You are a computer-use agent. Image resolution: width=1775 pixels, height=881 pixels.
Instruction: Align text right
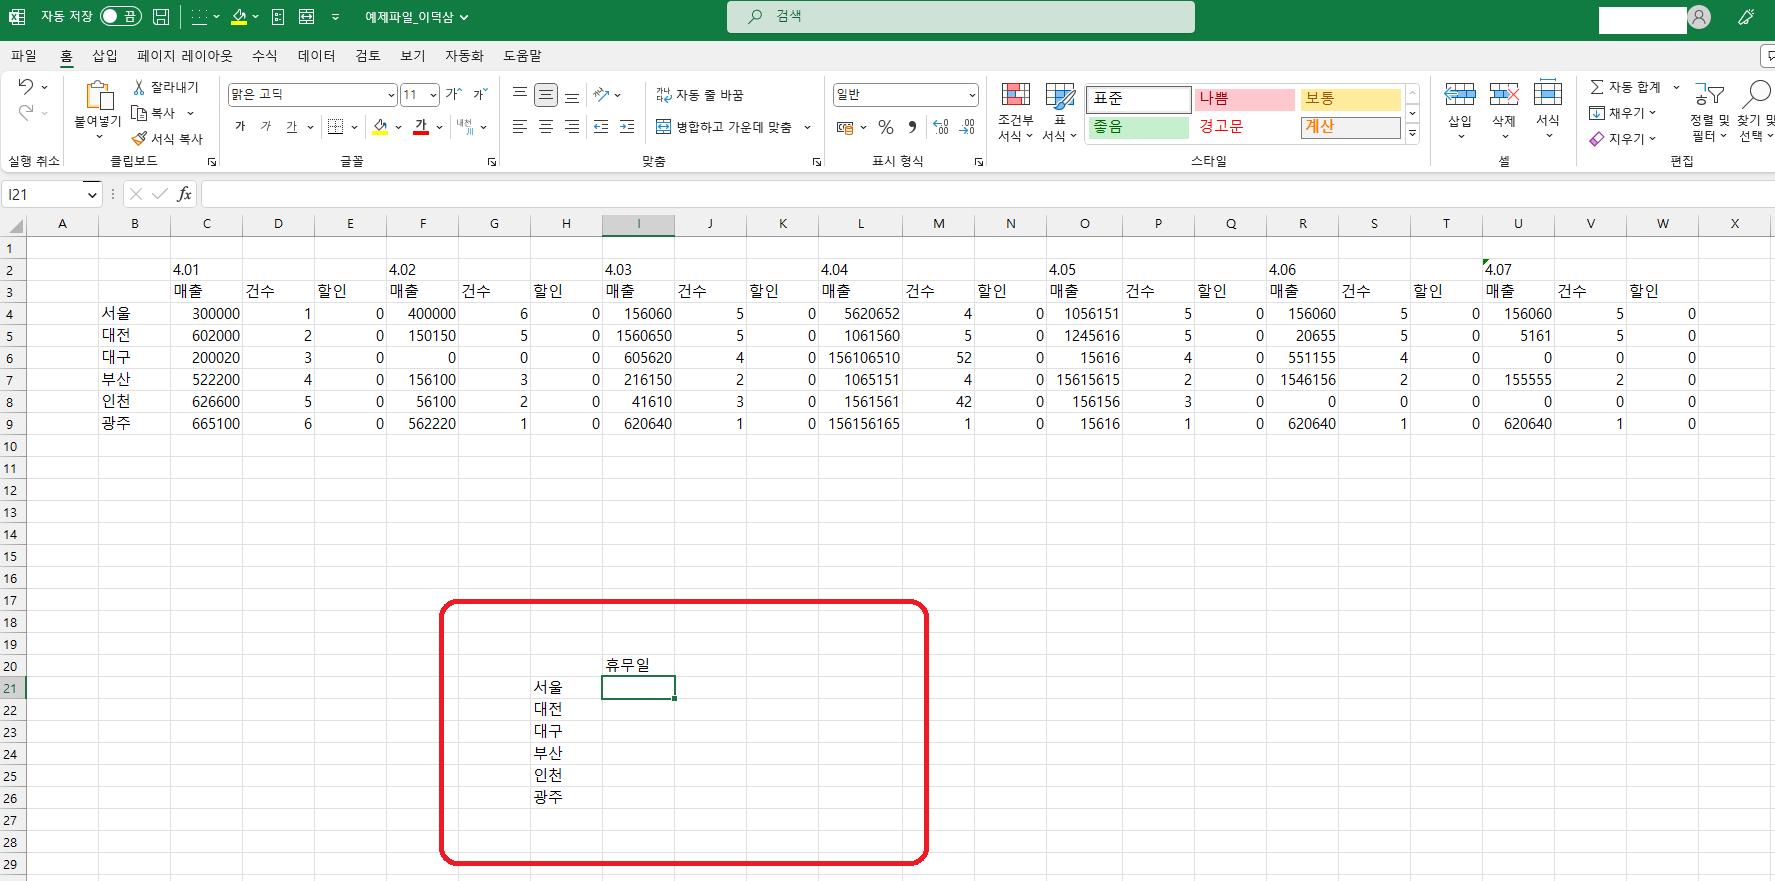click(x=572, y=126)
